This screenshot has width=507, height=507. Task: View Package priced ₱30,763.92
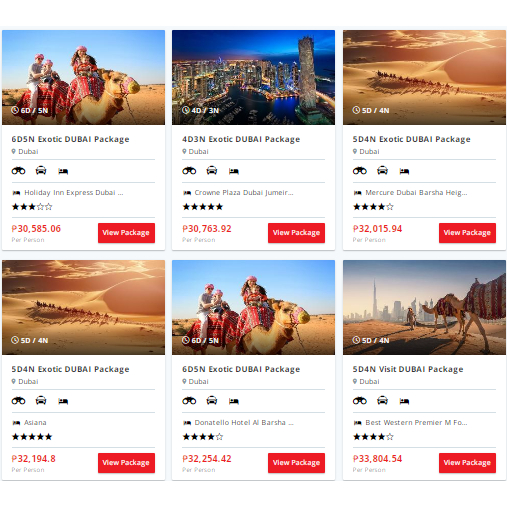296,233
